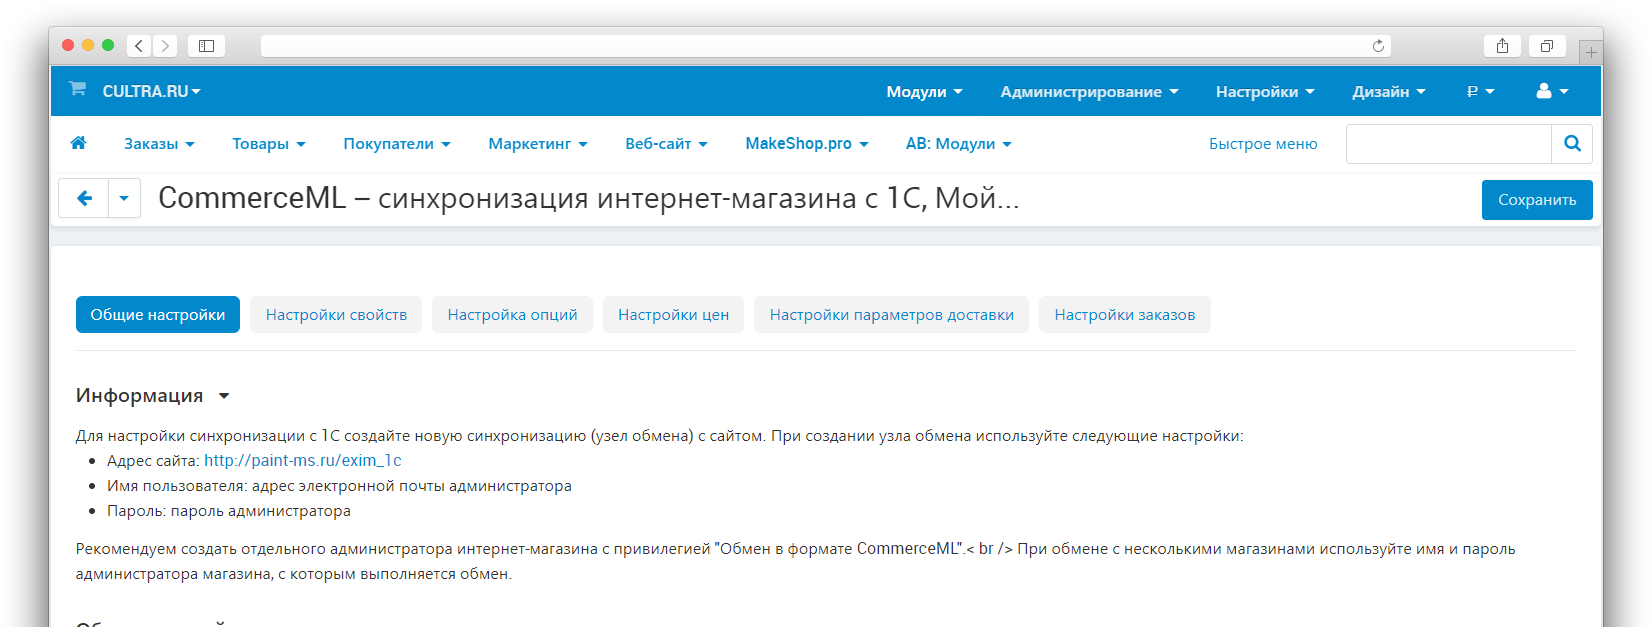Open the Товары menu
Screen dimensions: 1652x627
269,144
